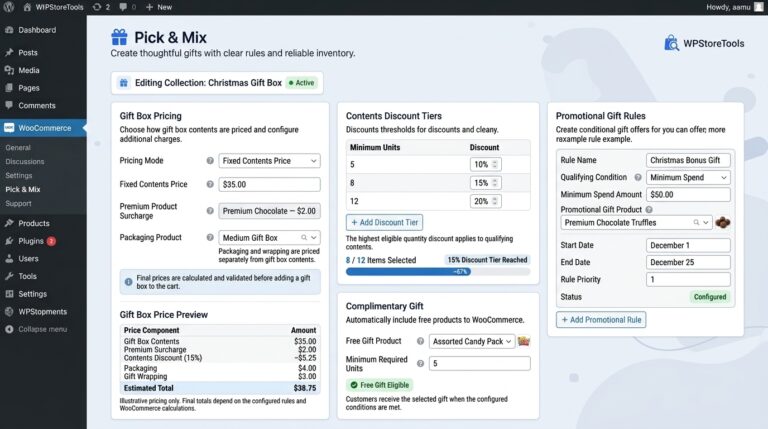Viewport: 768px width, 429px height.
Task: Click help icon next to Fixed Contents Price
Action: pyautogui.click(x=210, y=184)
